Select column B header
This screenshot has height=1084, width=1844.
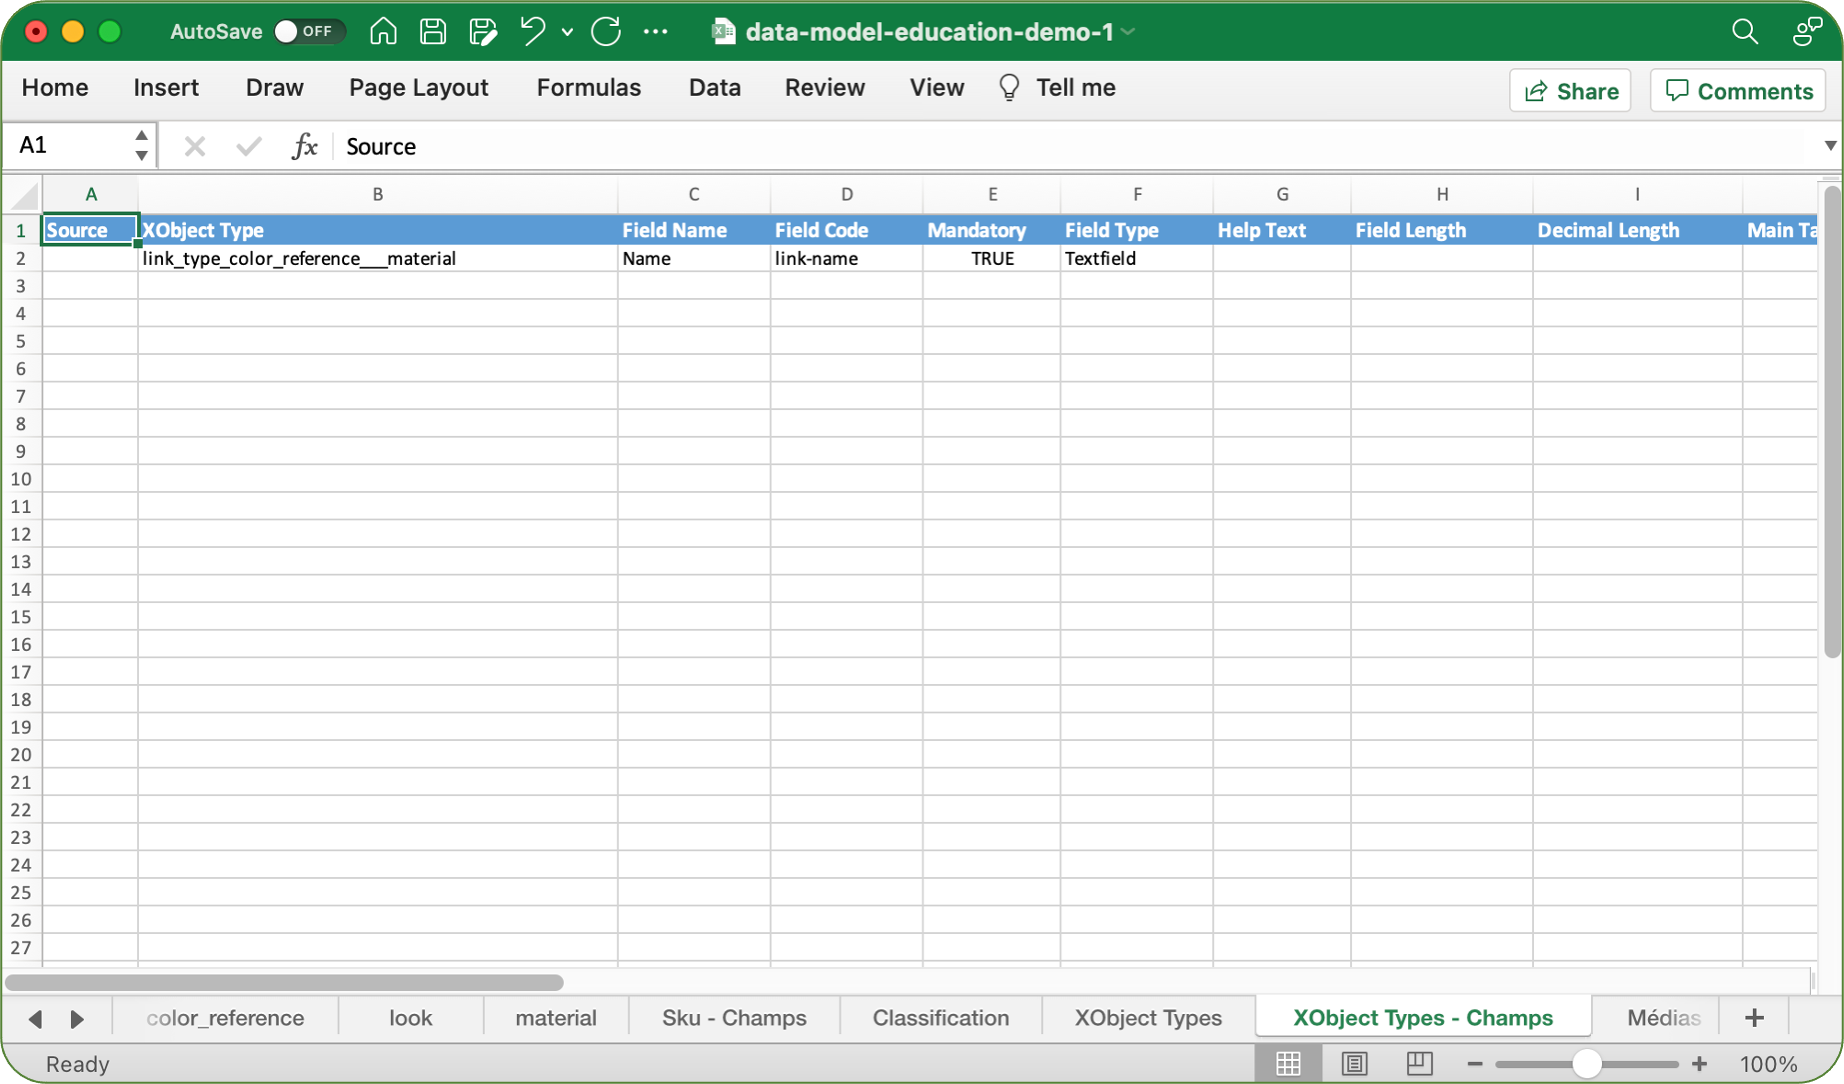point(377,194)
